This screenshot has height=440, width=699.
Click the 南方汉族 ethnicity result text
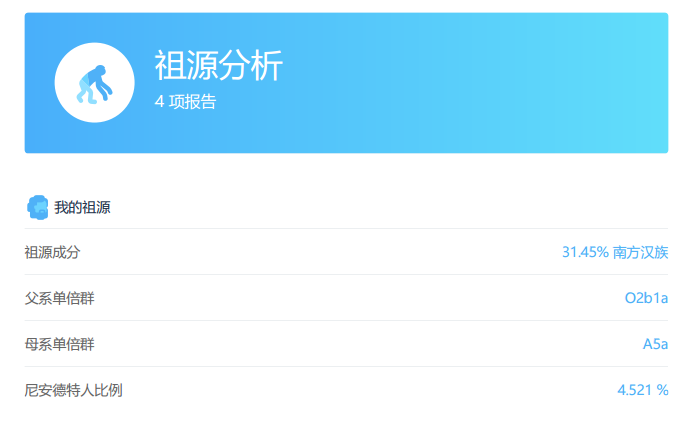[x=640, y=252]
